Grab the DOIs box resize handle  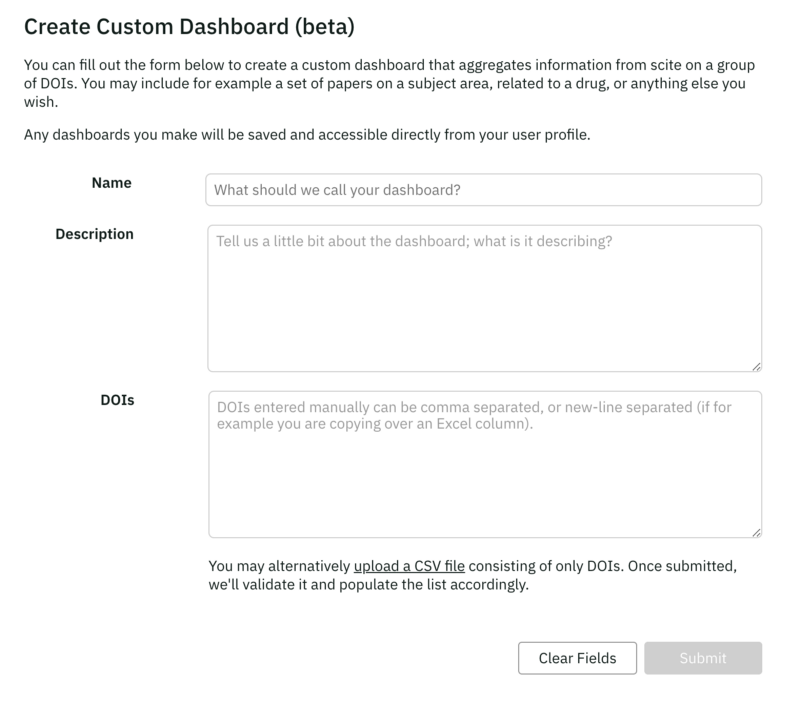pos(756,532)
